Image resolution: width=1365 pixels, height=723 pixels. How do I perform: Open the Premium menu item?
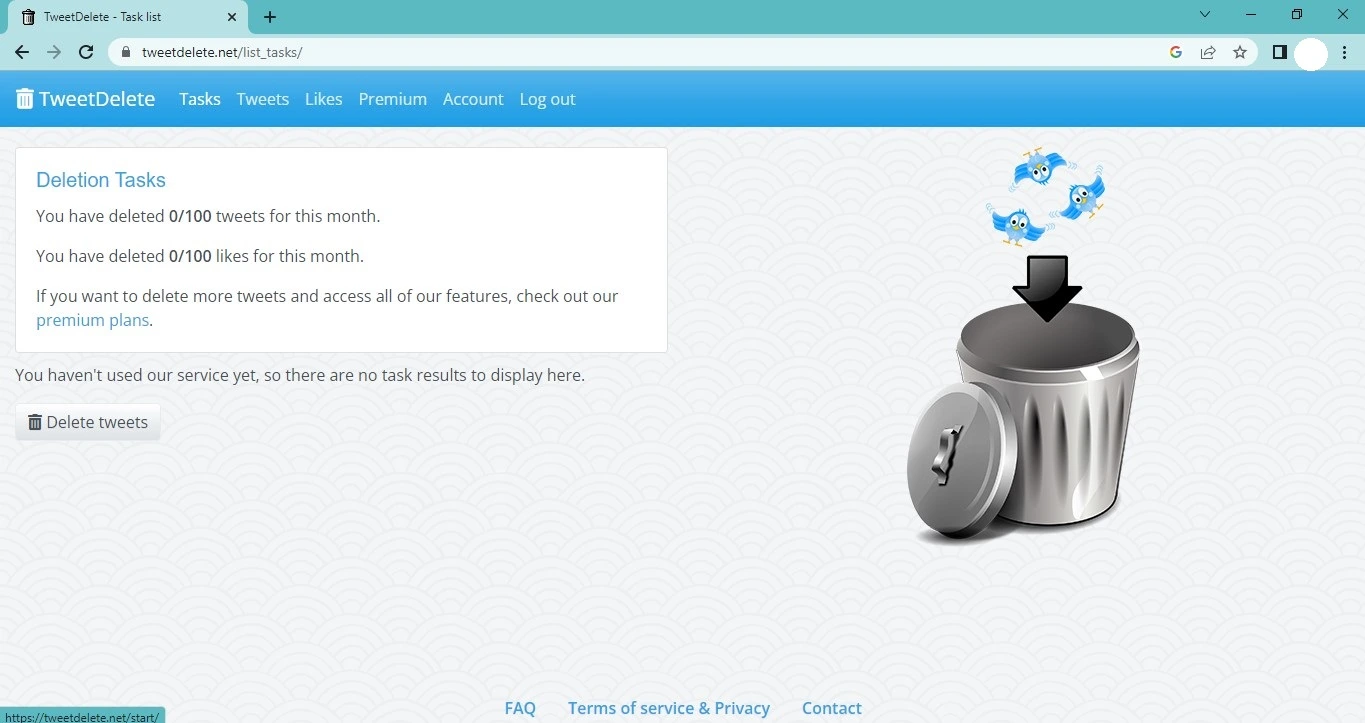[x=393, y=99]
